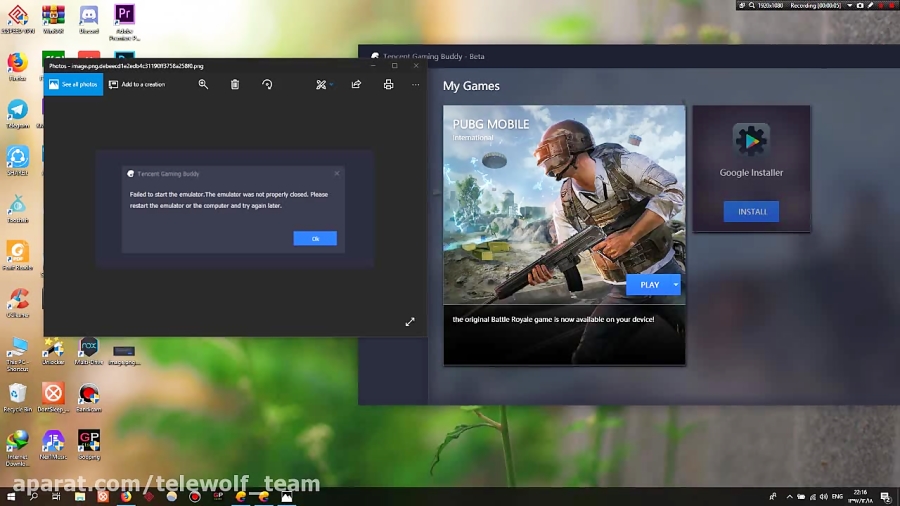The height and width of the screenshot is (506, 900).
Task: Click PLAY for PUBG Mobile
Action: [649, 285]
